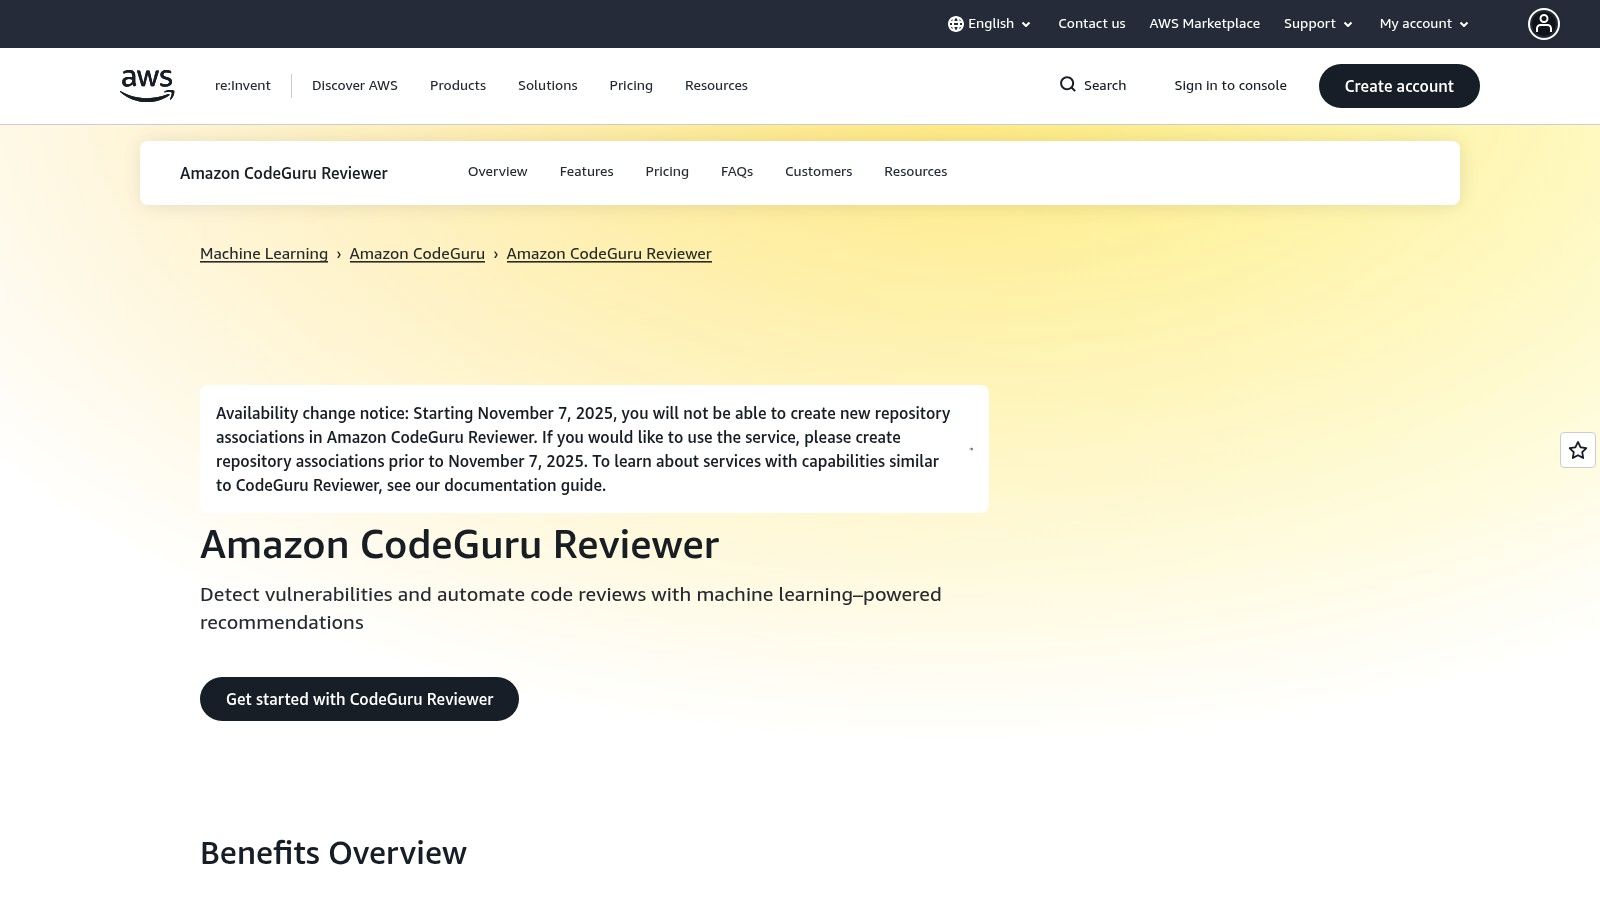Select the FAQs tab
Screen dimensions: 1600x900
pyautogui.click(x=737, y=172)
